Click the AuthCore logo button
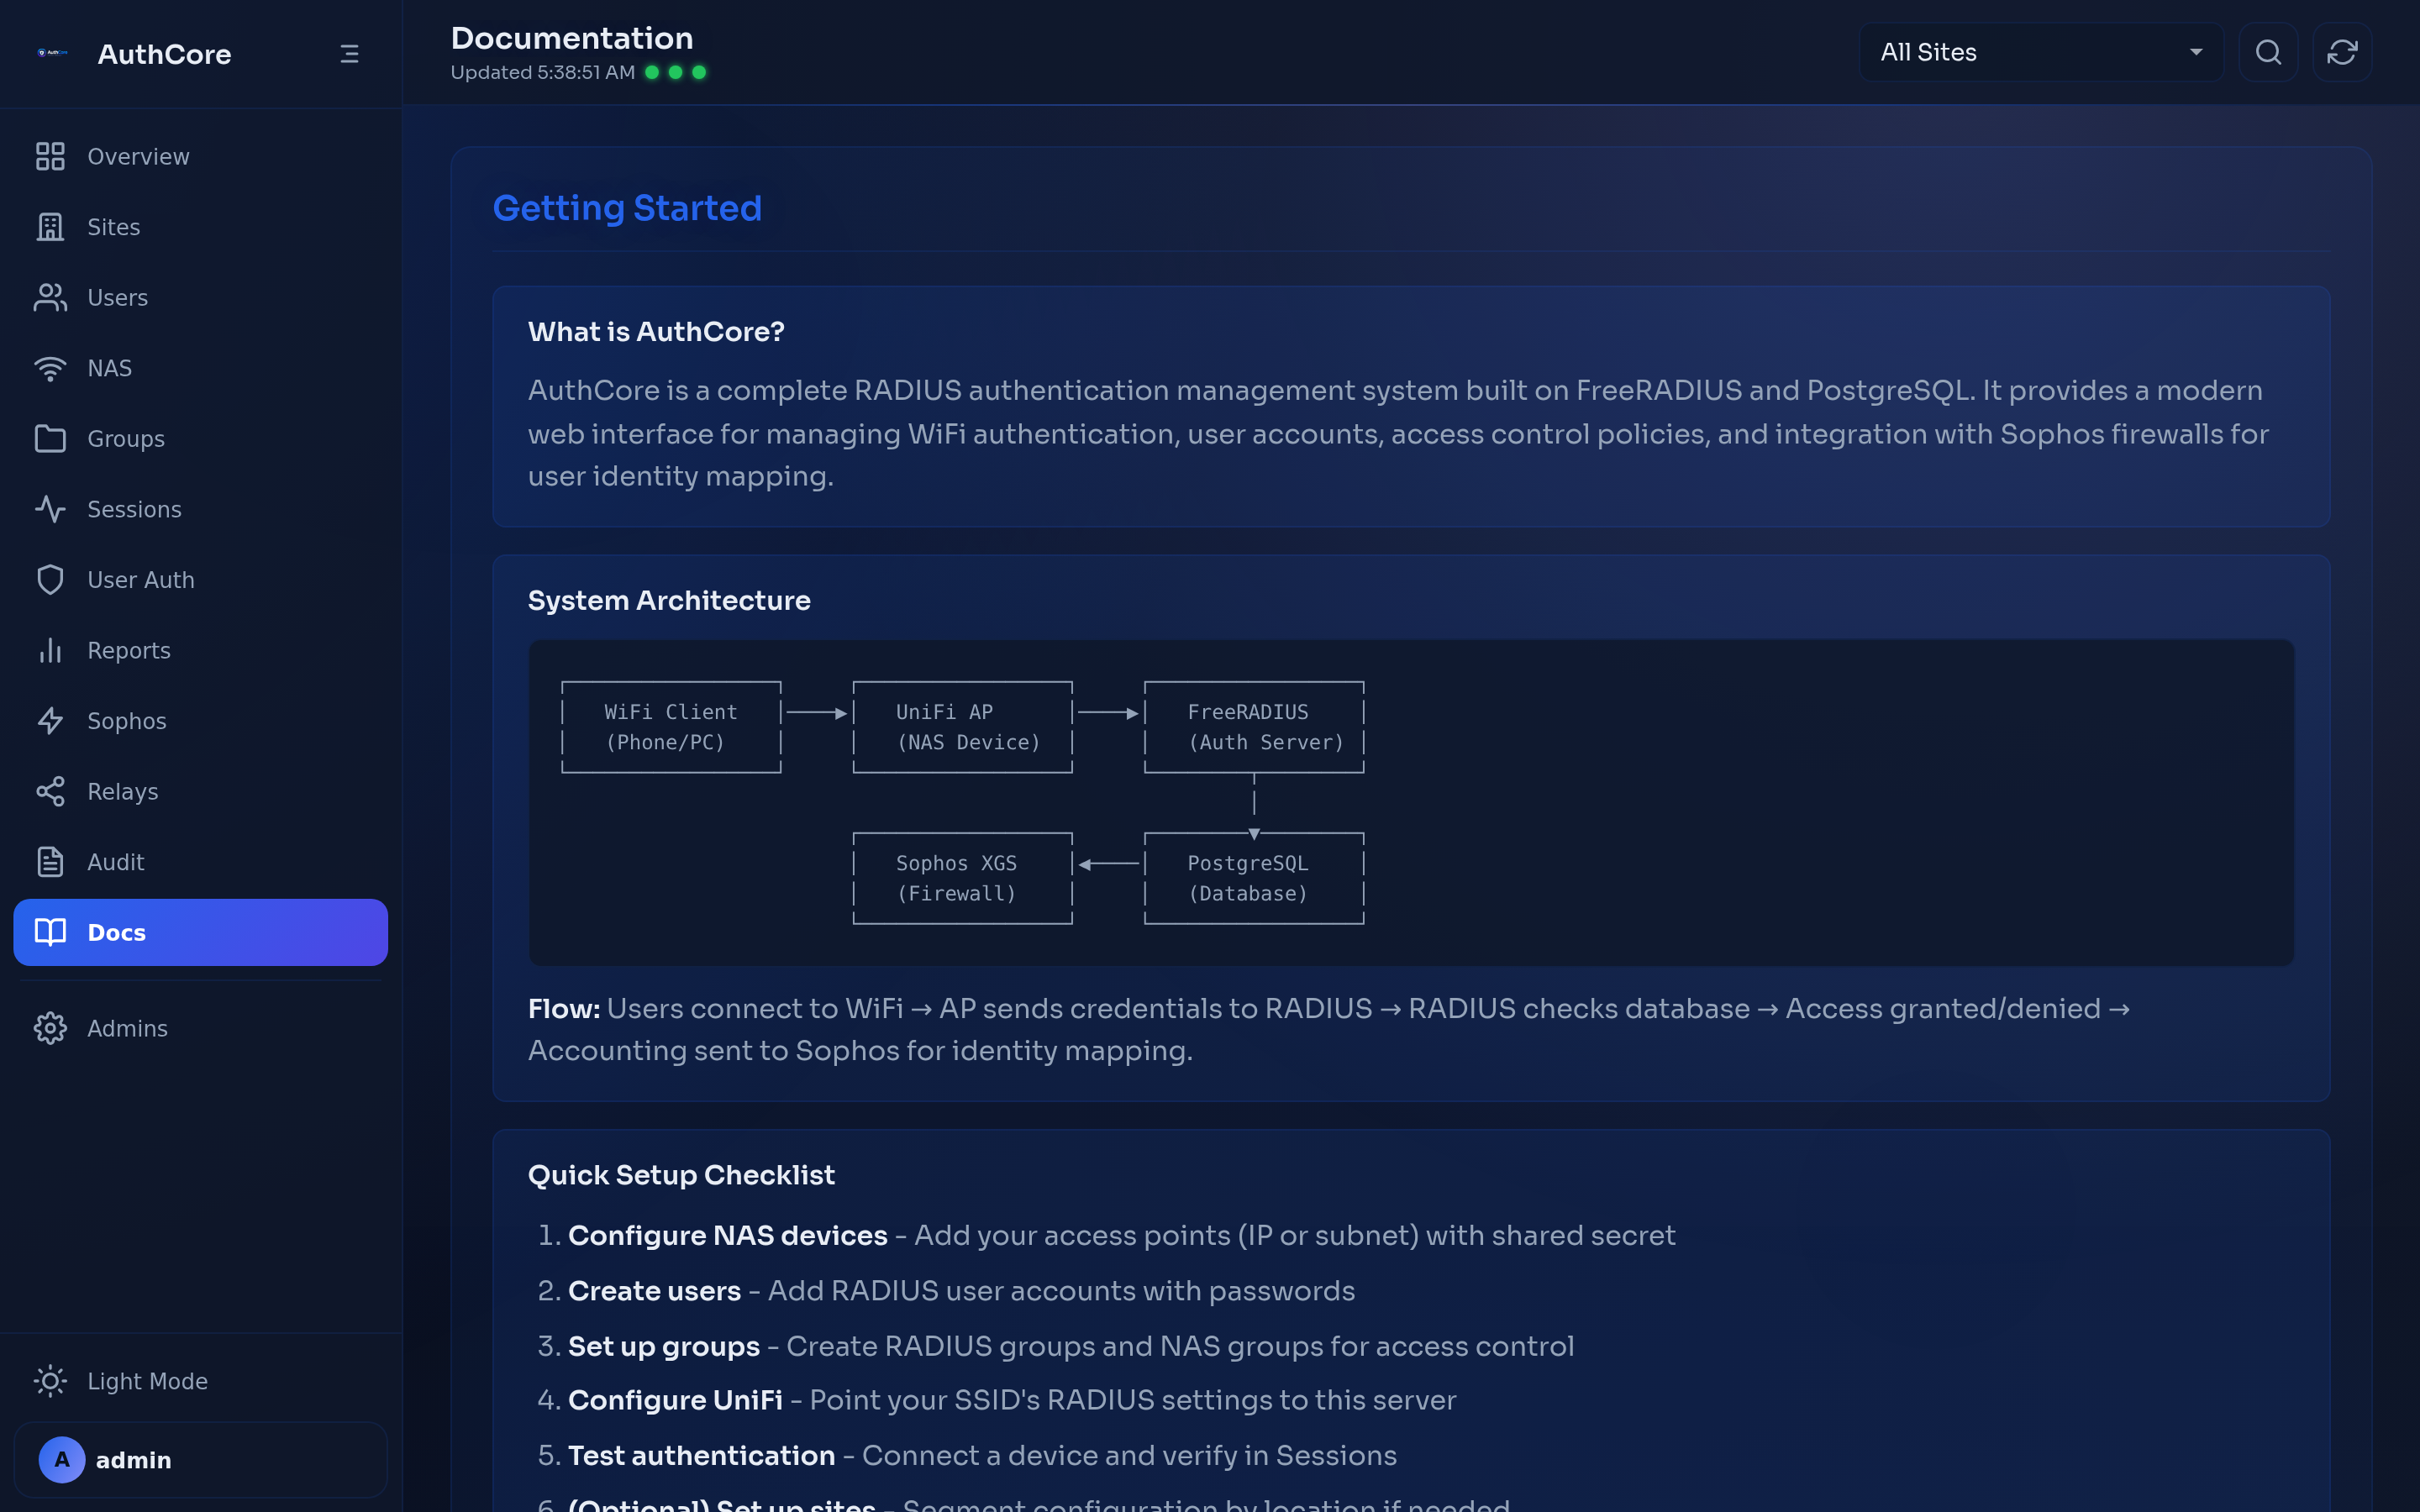Image resolution: width=2420 pixels, height=1512 pixels. [52, 54]
